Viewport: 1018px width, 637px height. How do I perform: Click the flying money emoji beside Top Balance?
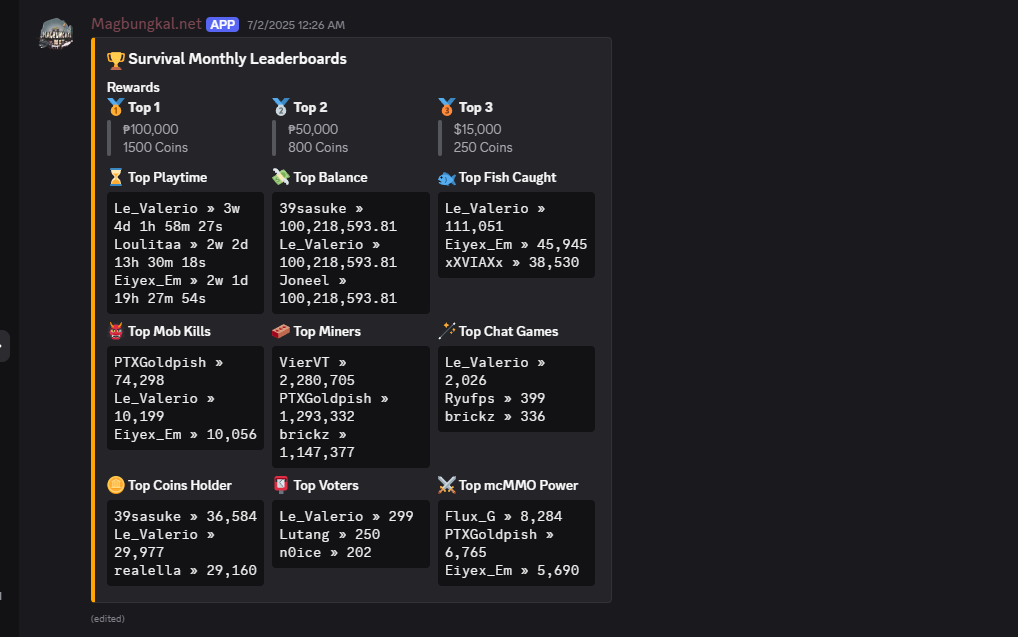coord(281,177)
